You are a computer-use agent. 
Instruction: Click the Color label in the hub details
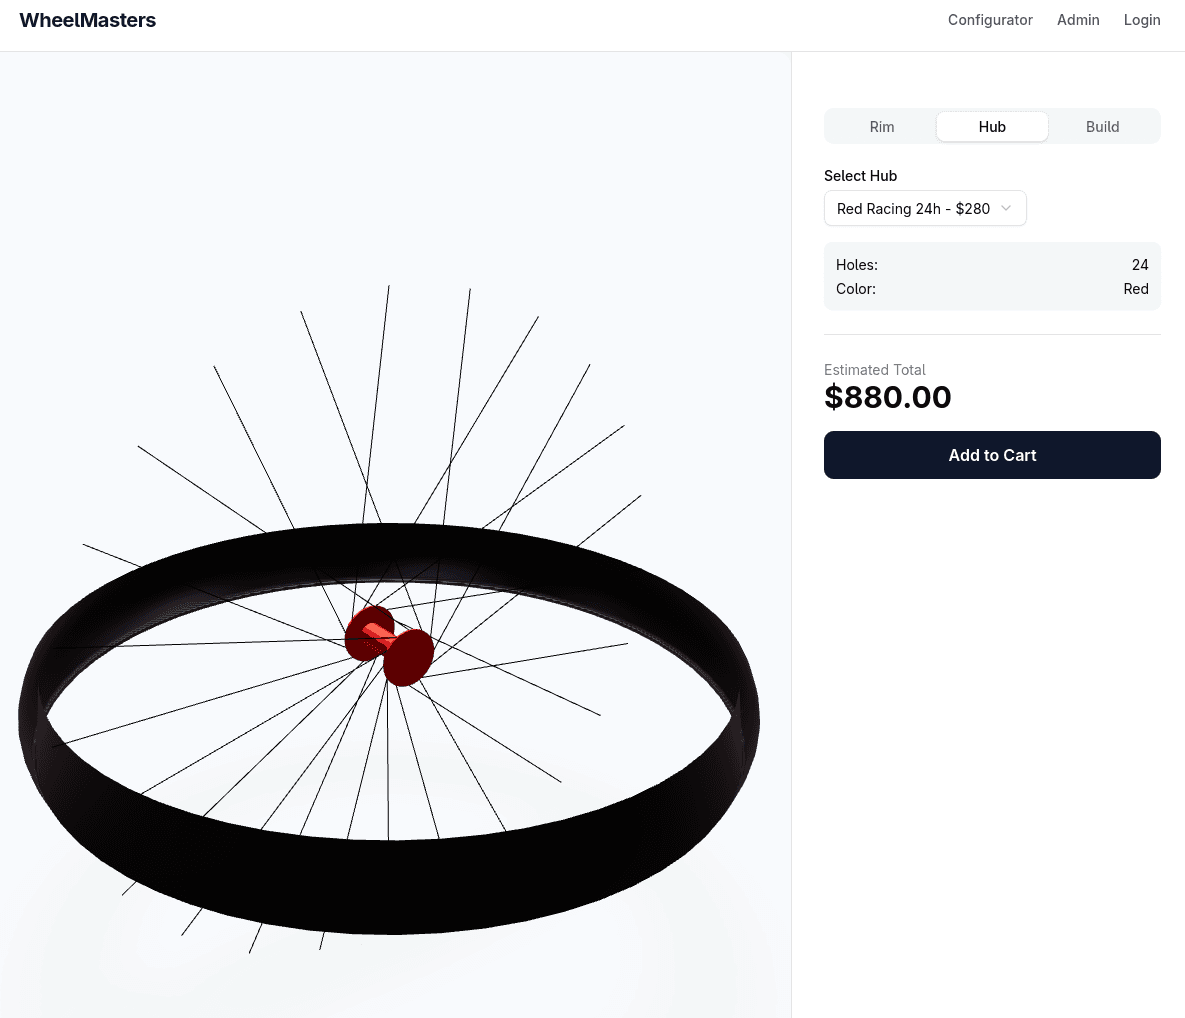click(856, 289)
